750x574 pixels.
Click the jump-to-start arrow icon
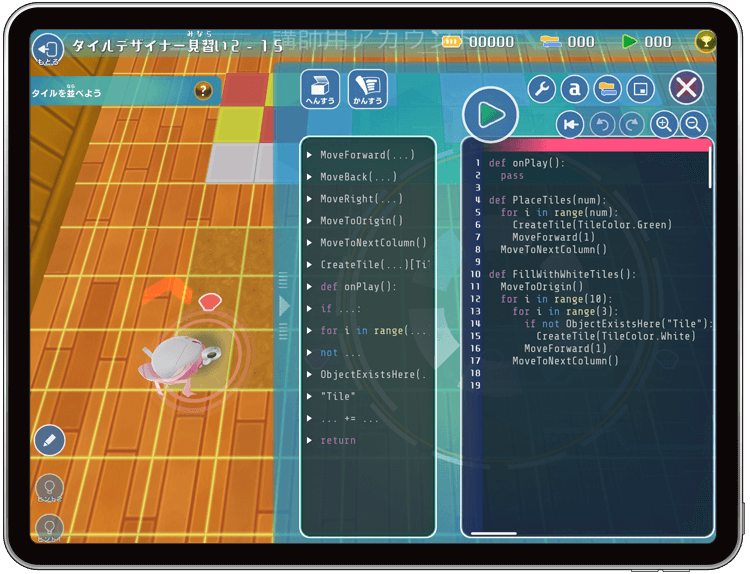(570, 124)
